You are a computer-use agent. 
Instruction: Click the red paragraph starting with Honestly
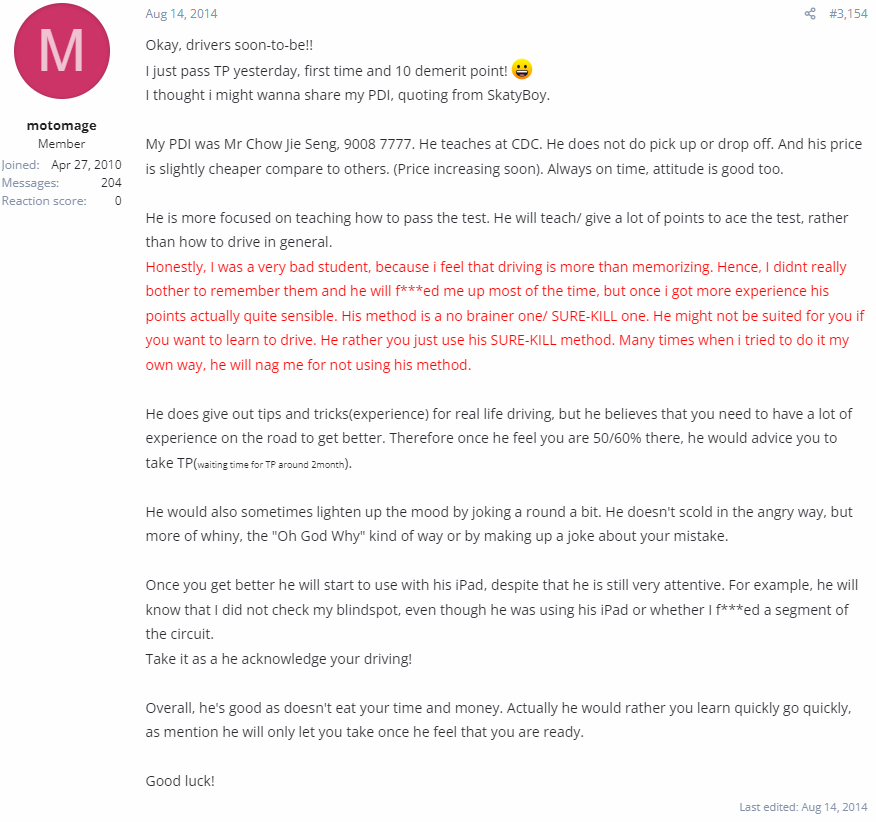tap(504, 316)
